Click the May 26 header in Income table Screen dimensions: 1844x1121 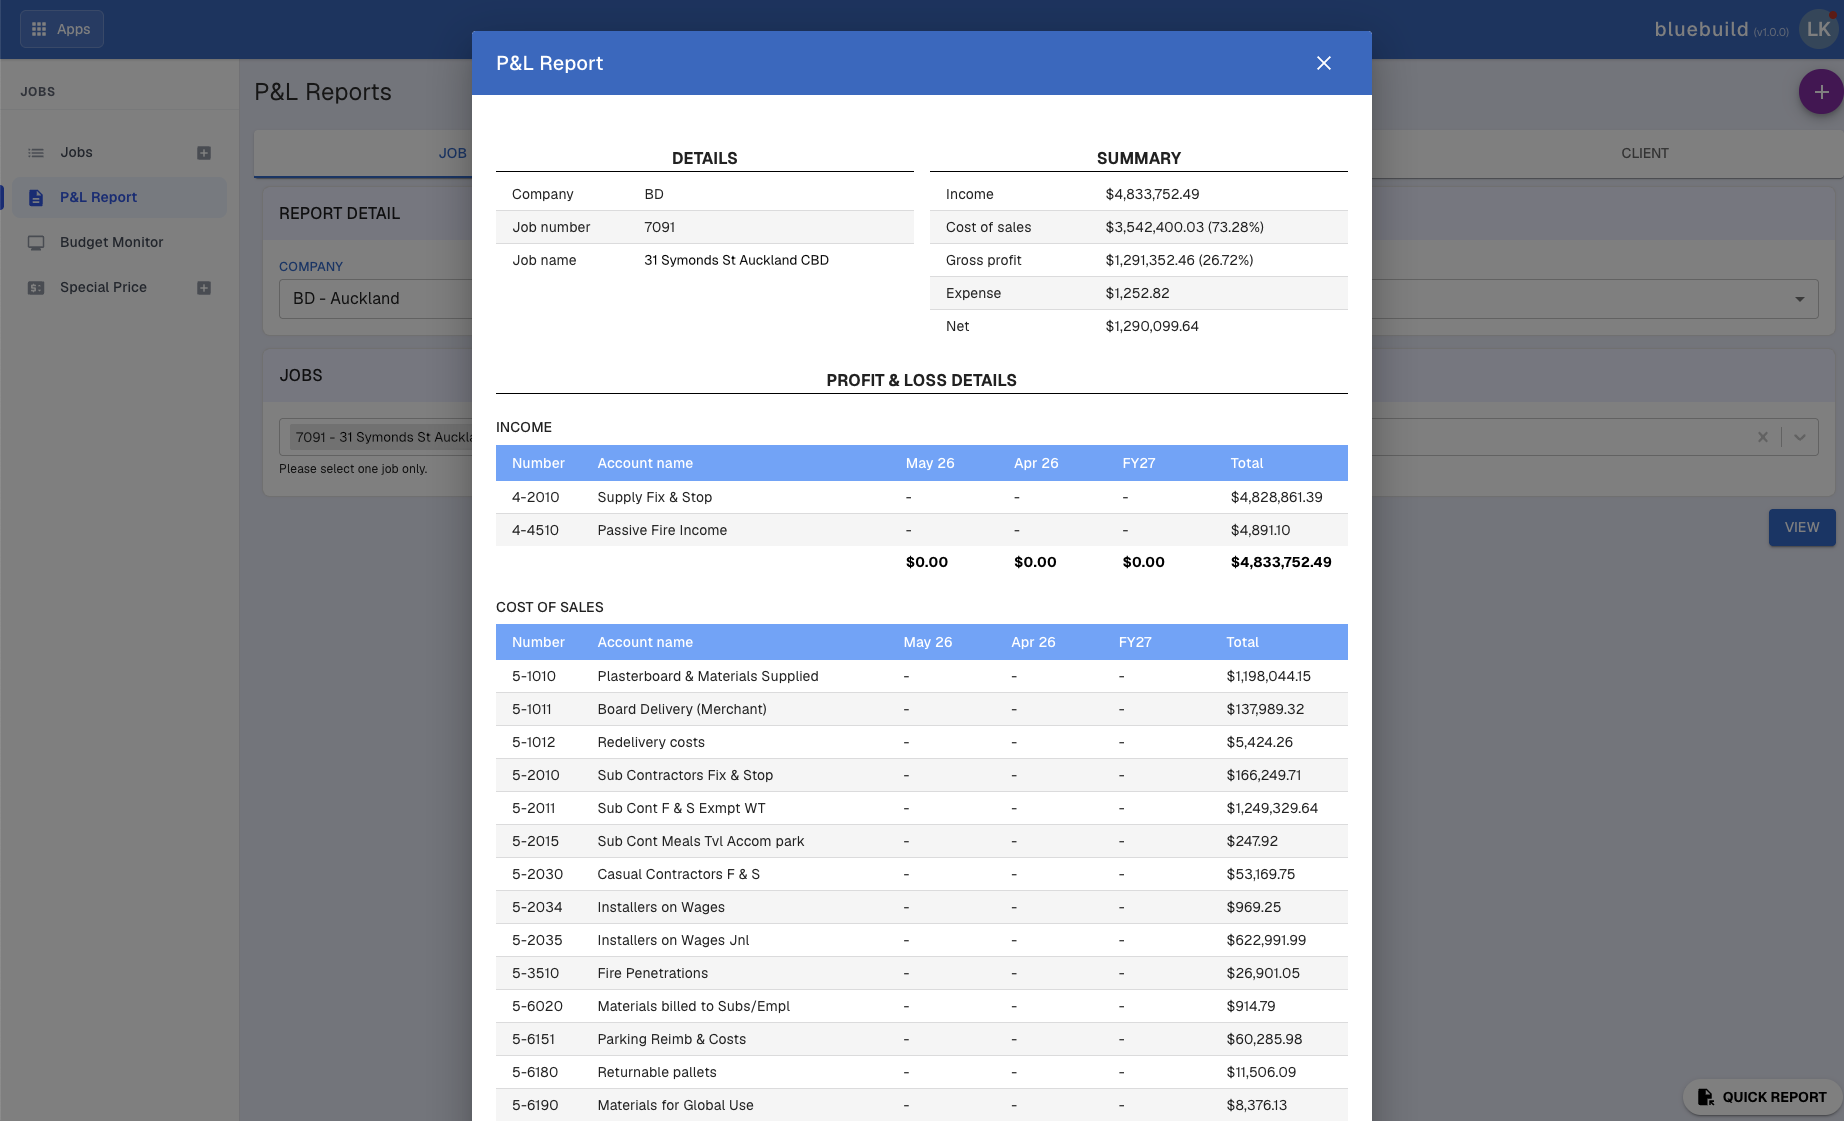click(x=930, y=463)
